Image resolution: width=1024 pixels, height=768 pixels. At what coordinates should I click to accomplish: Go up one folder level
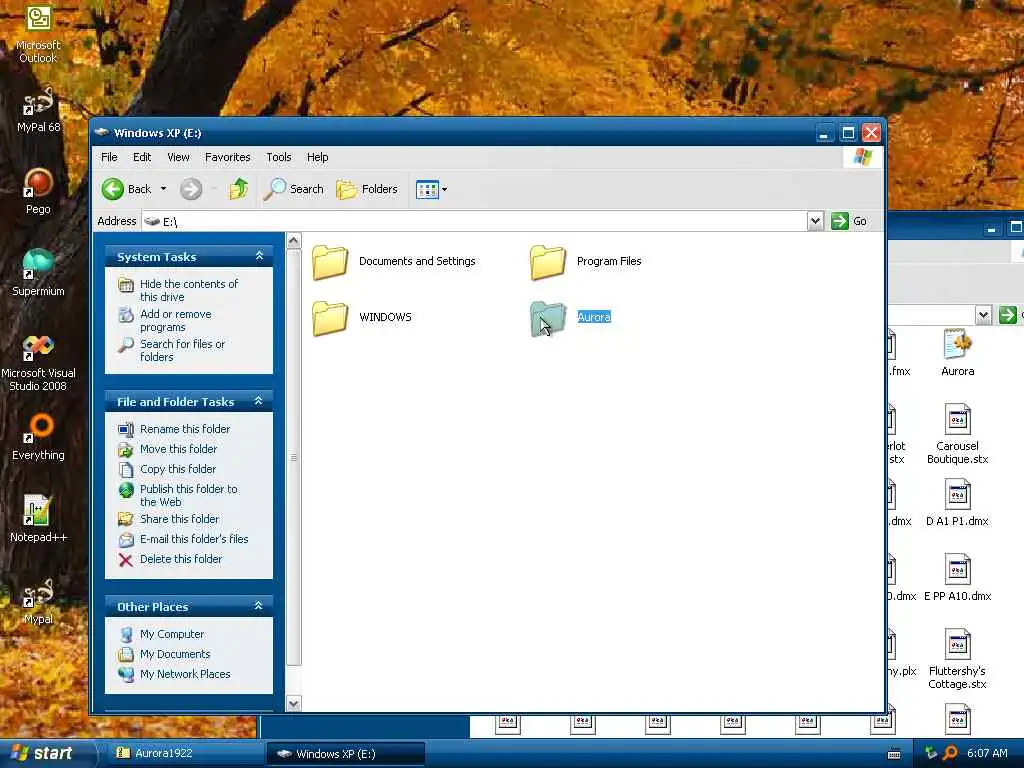click(238, 189)
